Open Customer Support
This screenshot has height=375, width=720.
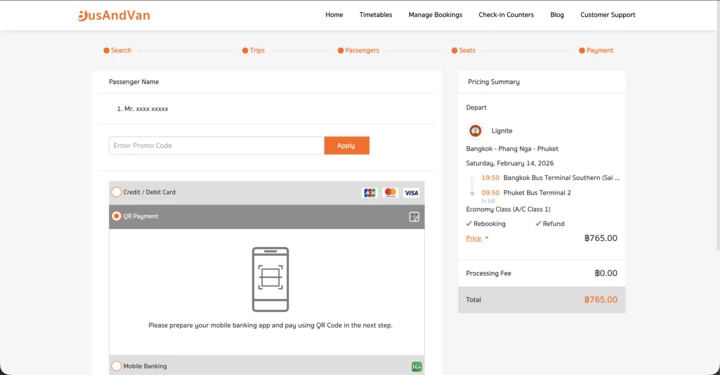pos(608,15)
